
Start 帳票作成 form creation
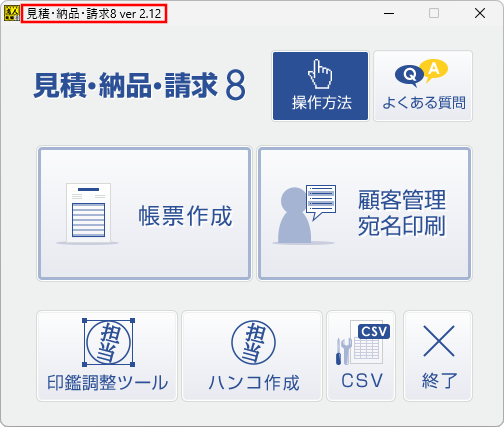coord(144,213)
